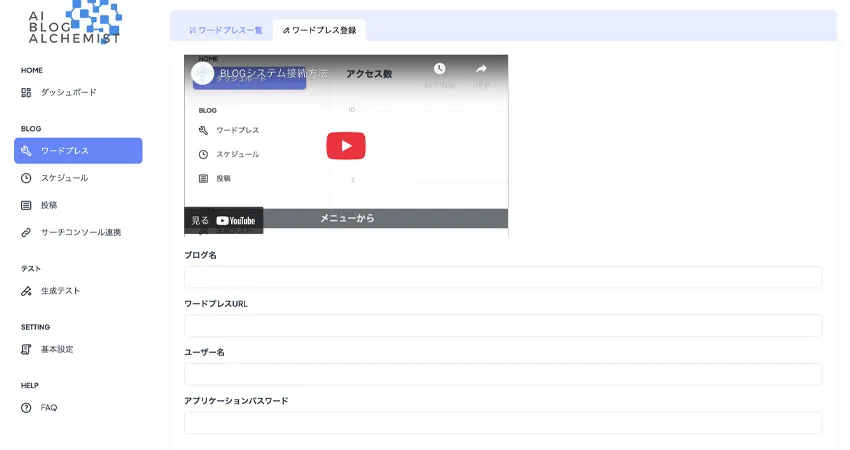Open the video on YouTube
850x450 pixels.
tap(225, 221)
